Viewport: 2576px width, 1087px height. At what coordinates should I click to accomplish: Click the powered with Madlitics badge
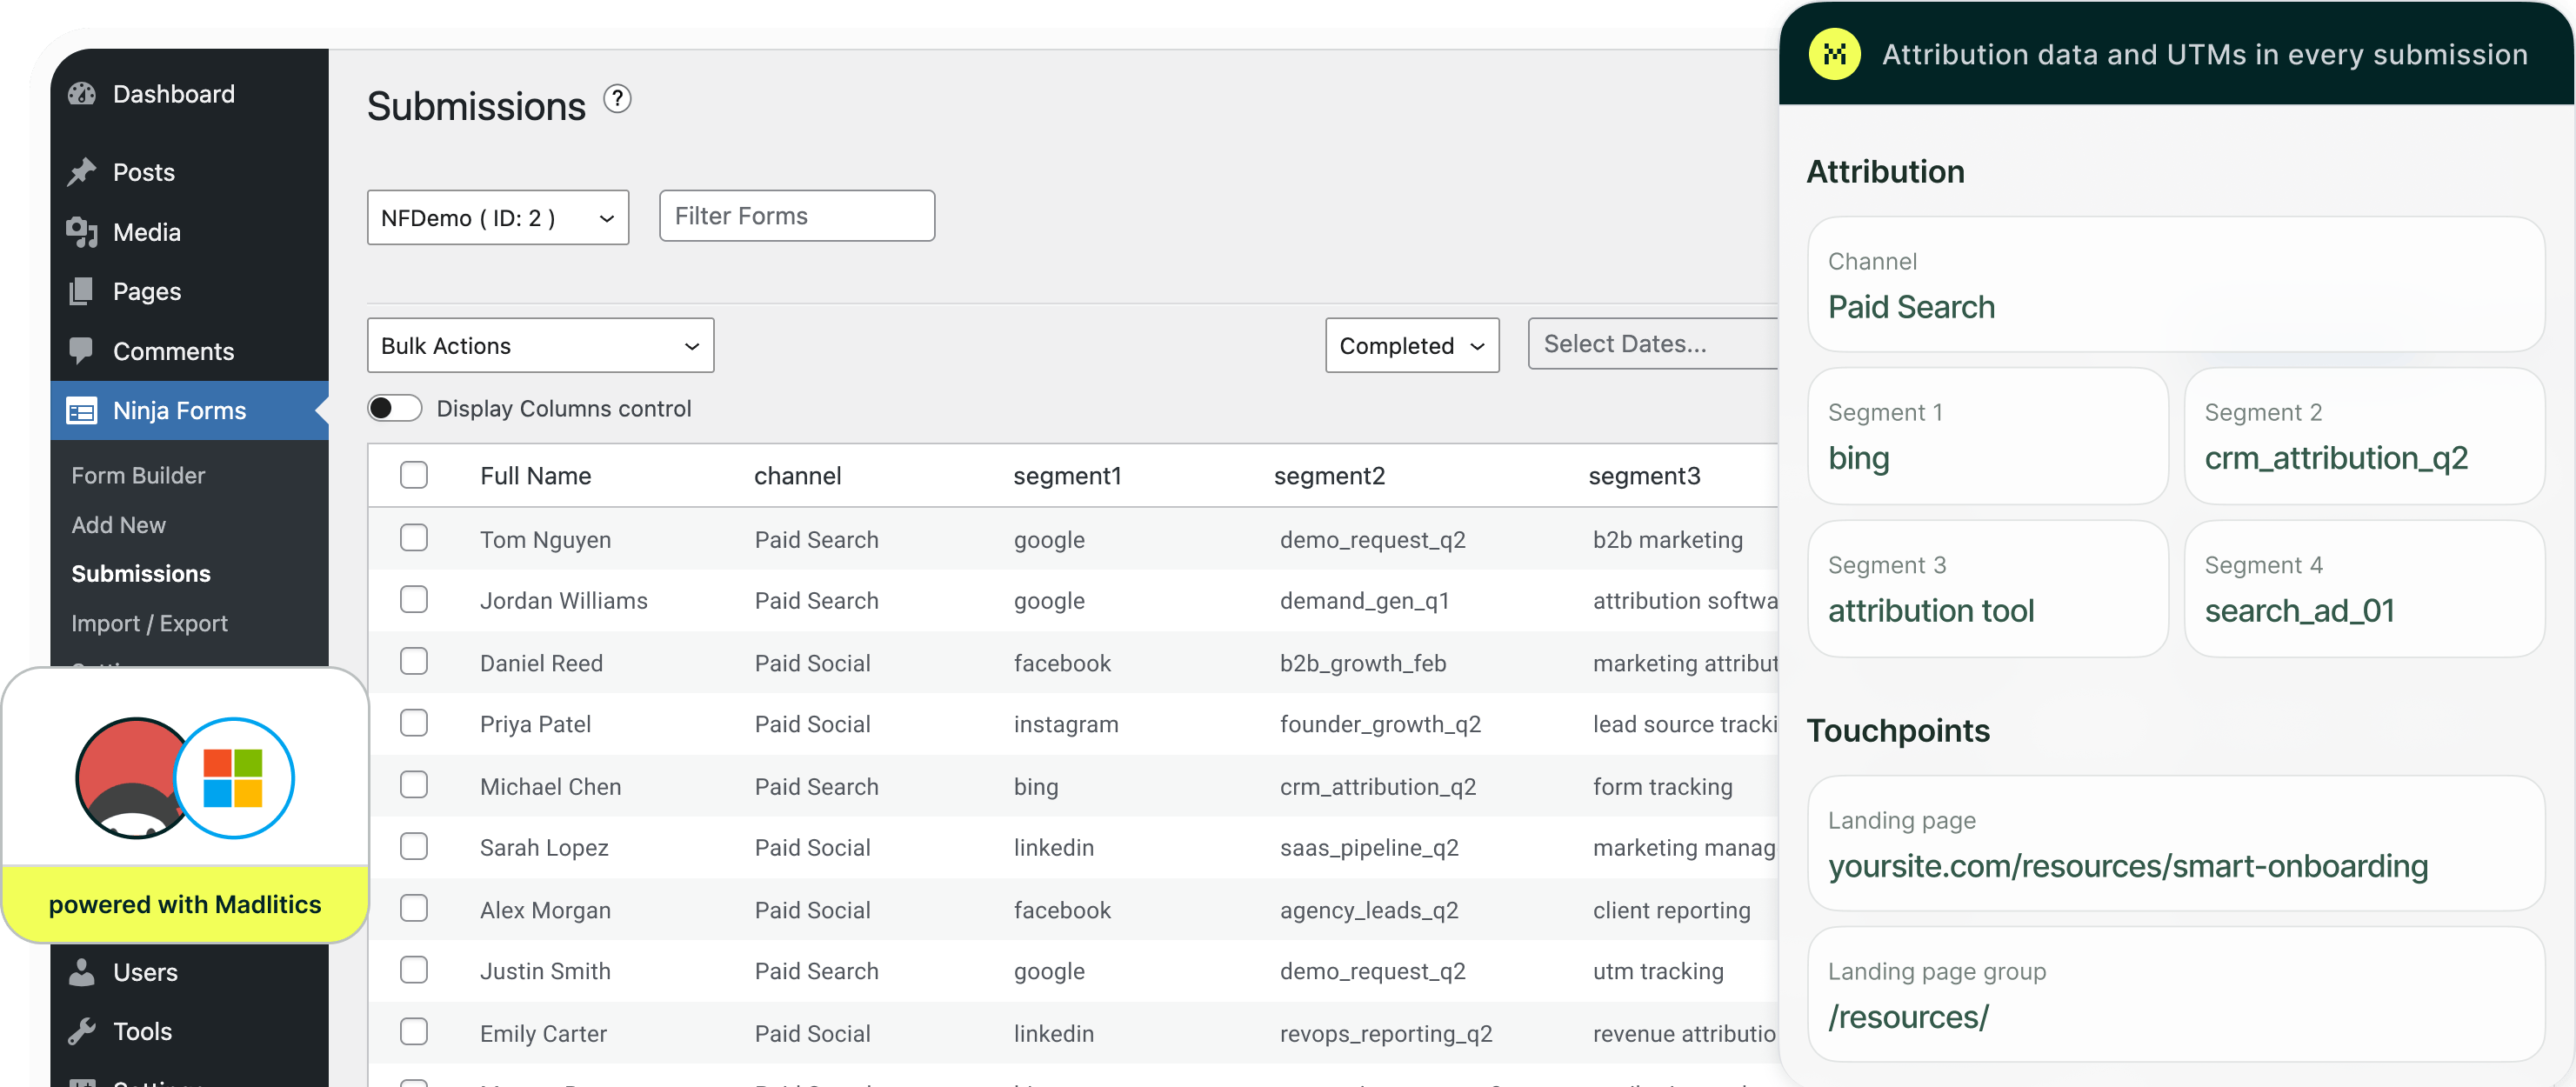(x=185, y=904)
